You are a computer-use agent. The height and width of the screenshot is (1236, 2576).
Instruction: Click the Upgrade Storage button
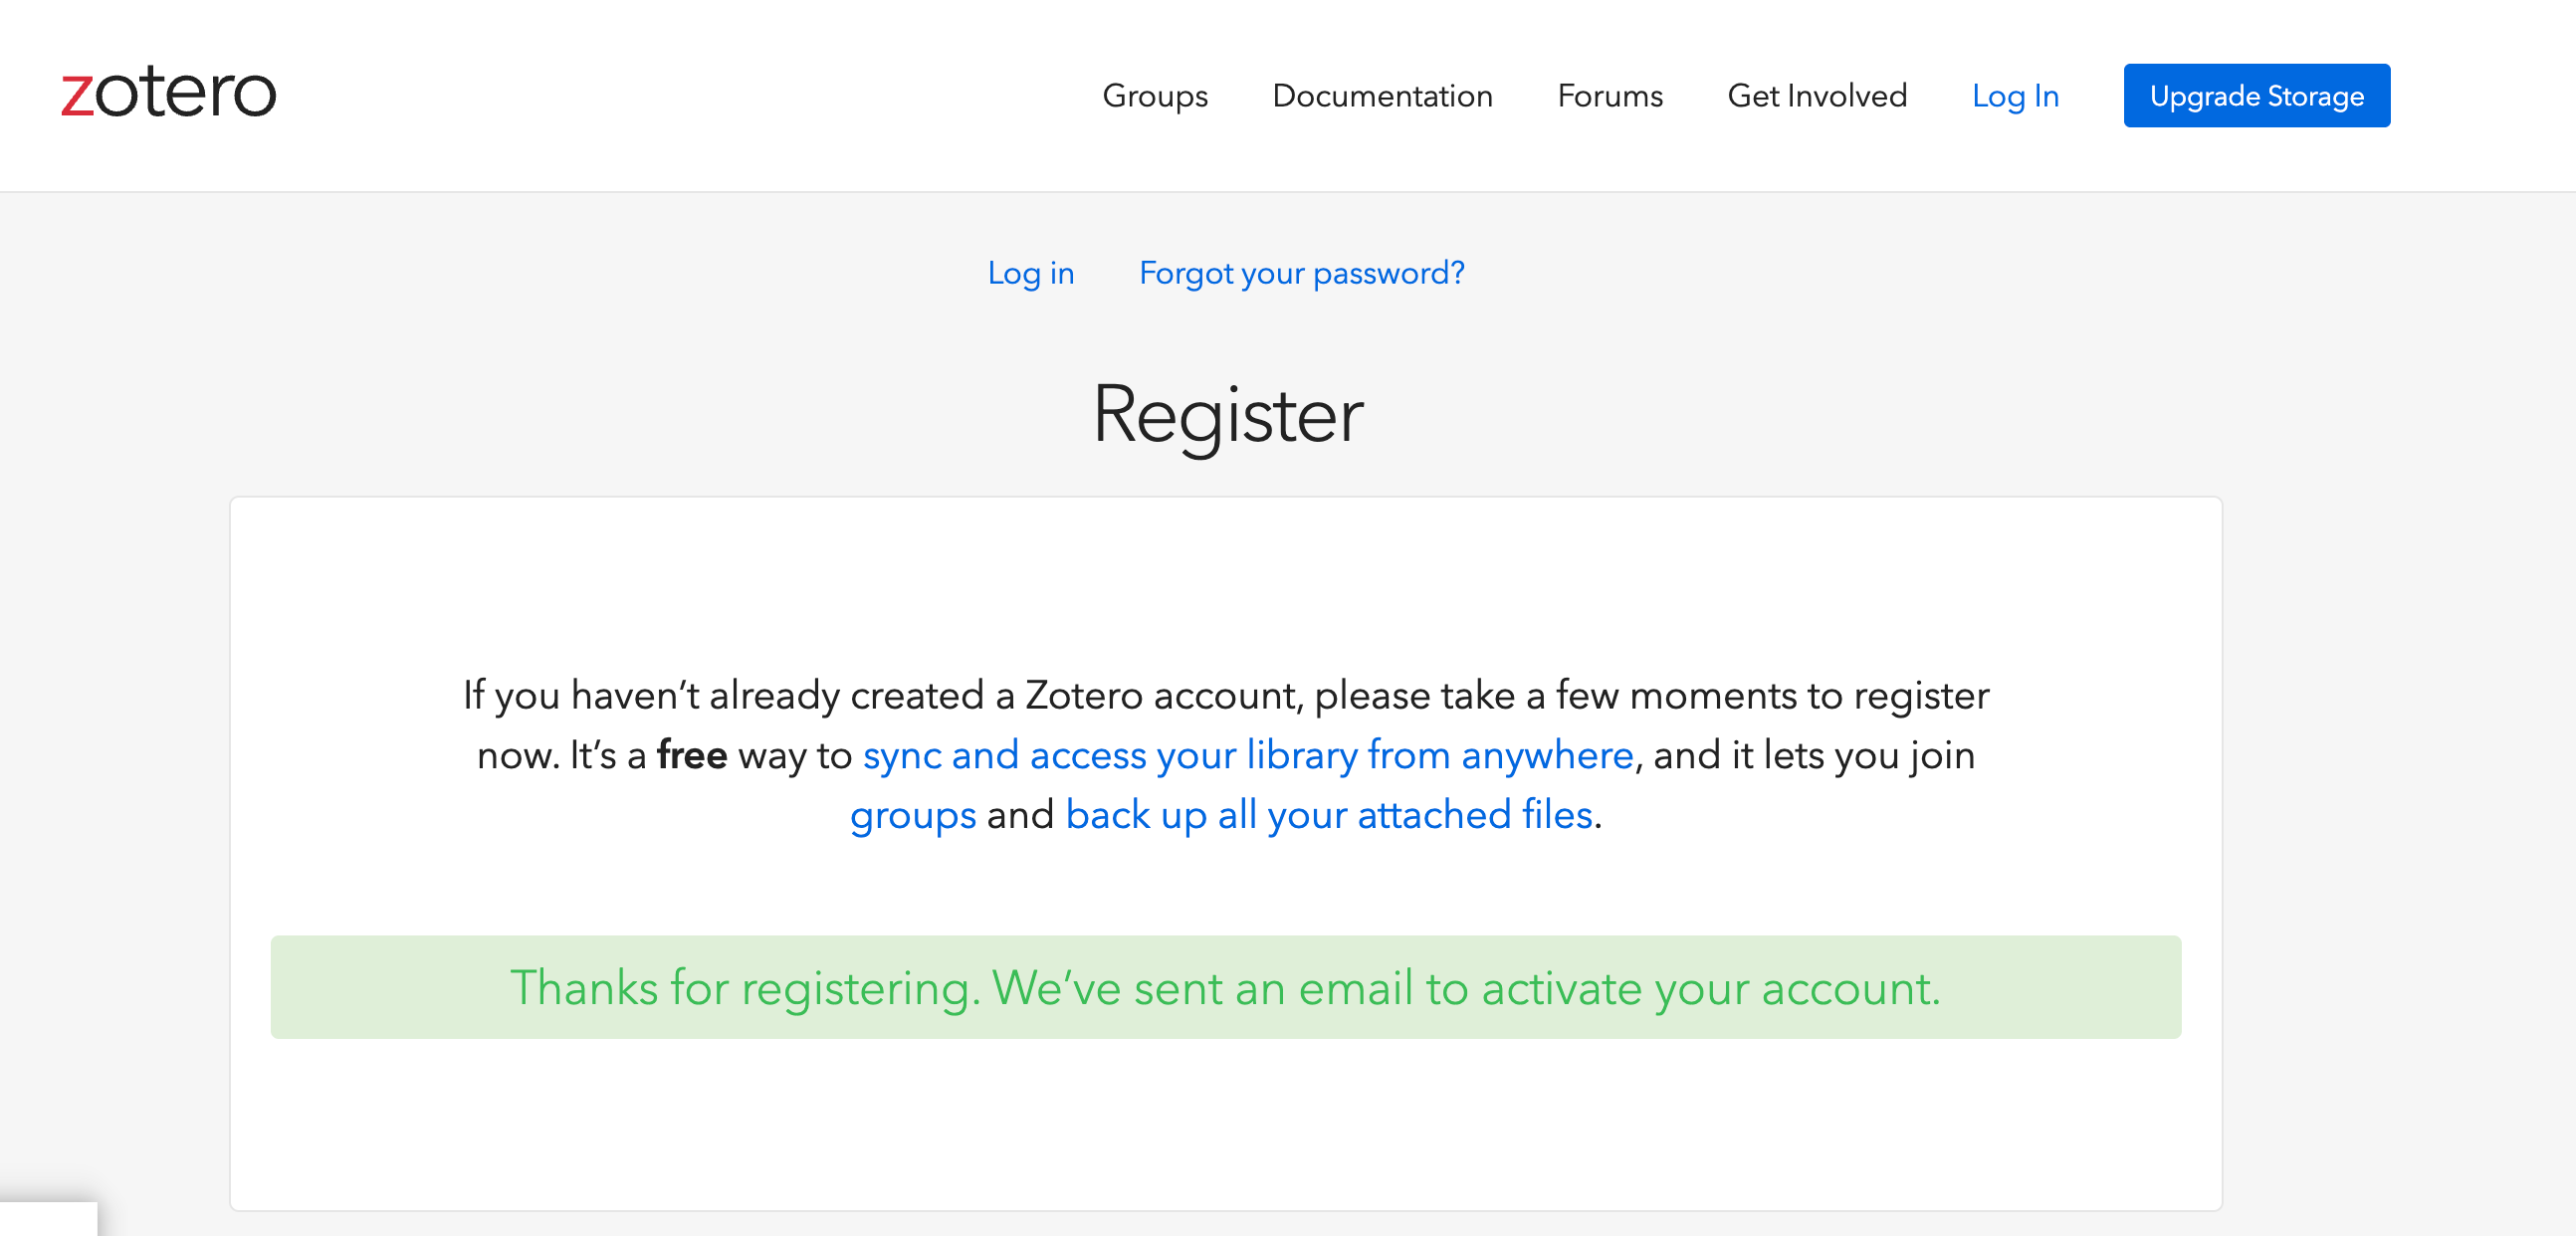pyautogui.click(x=2256, y=96)
